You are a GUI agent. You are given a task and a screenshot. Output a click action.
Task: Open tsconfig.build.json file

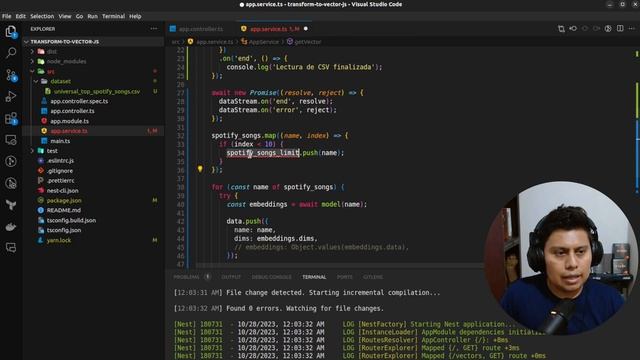point(71,220)
